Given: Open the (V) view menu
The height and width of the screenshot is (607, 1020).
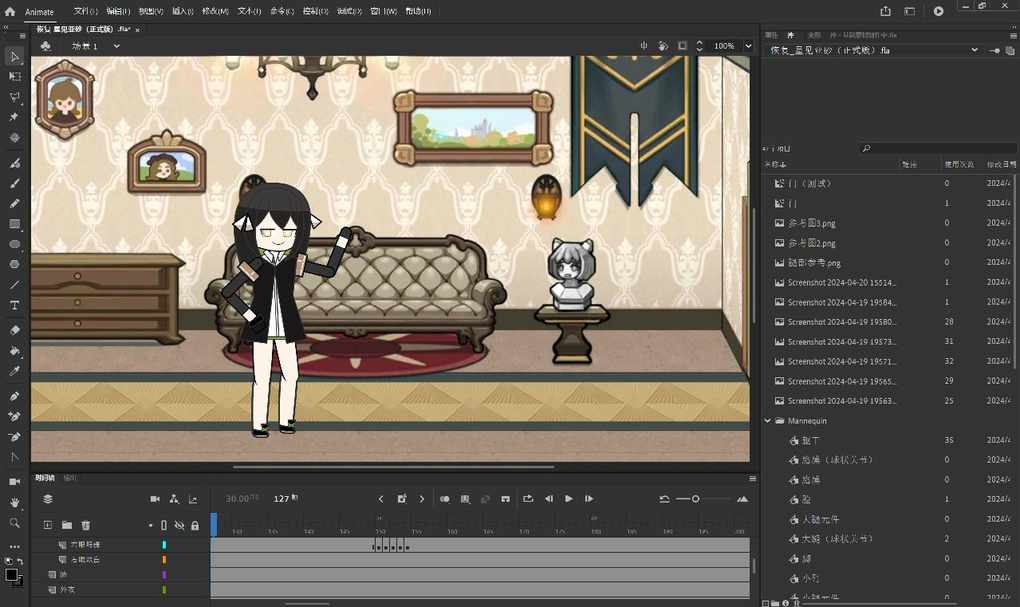Looking at the screenshot, I should pos(151,11).
